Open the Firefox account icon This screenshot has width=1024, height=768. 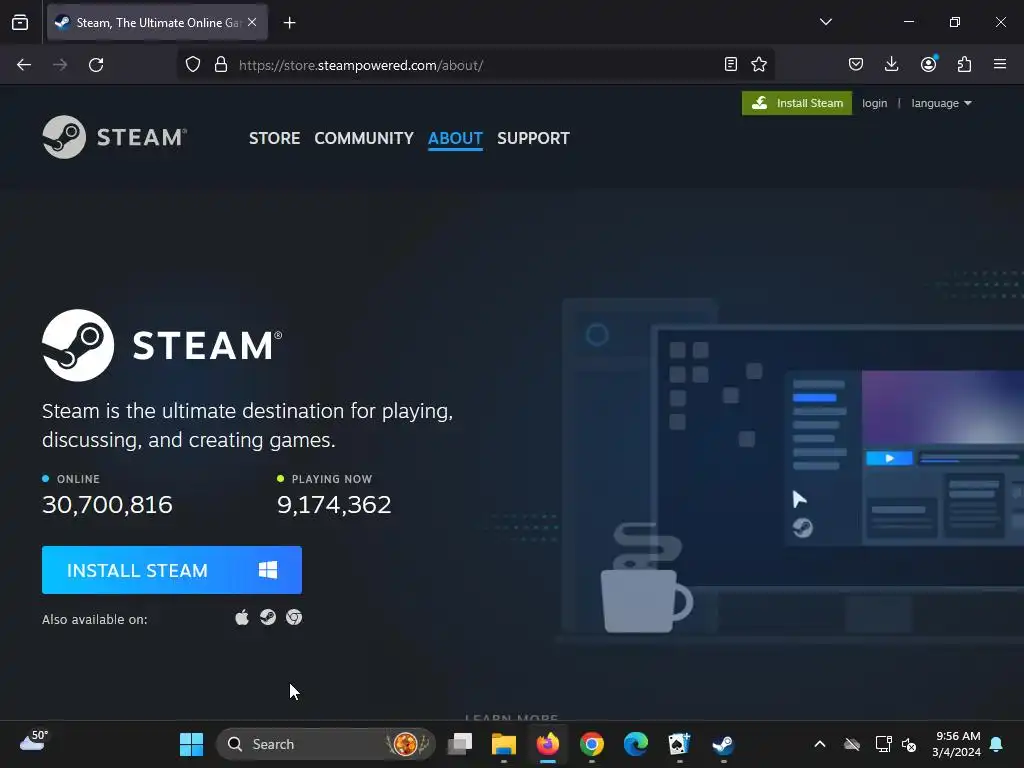pyautogui.click(x=928, y=64)
